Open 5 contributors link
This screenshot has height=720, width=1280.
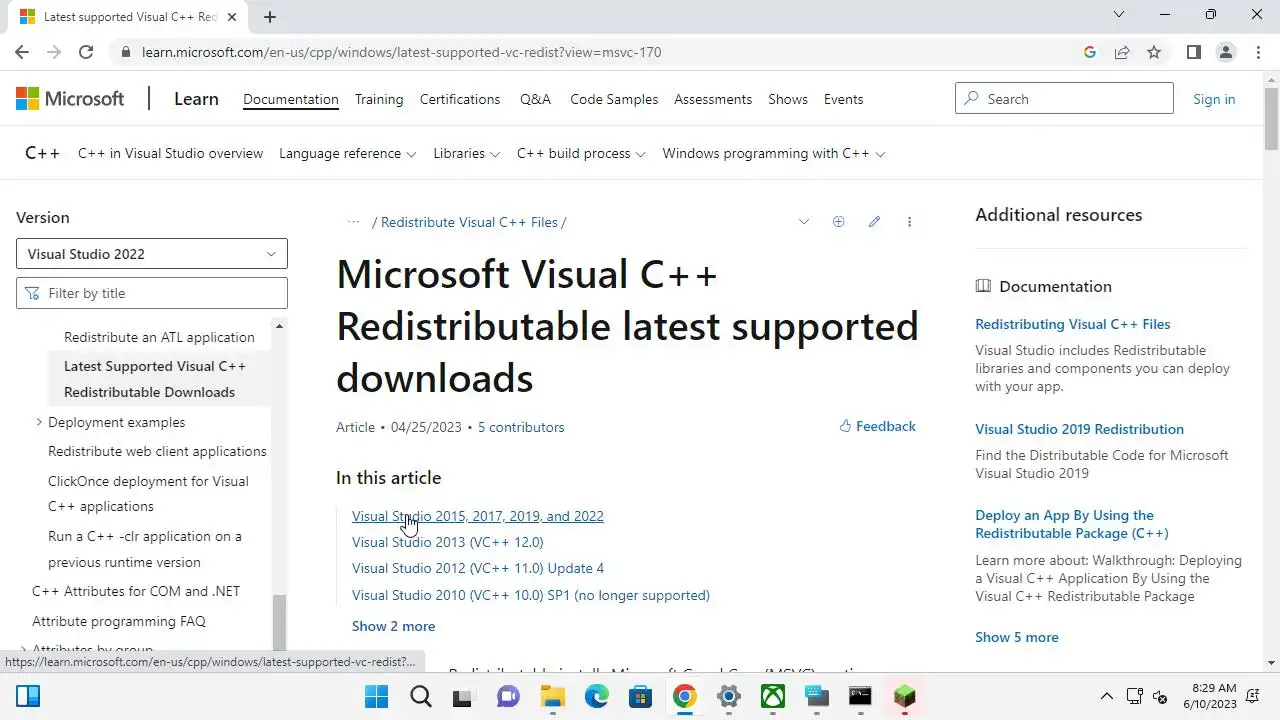point(521,427)
